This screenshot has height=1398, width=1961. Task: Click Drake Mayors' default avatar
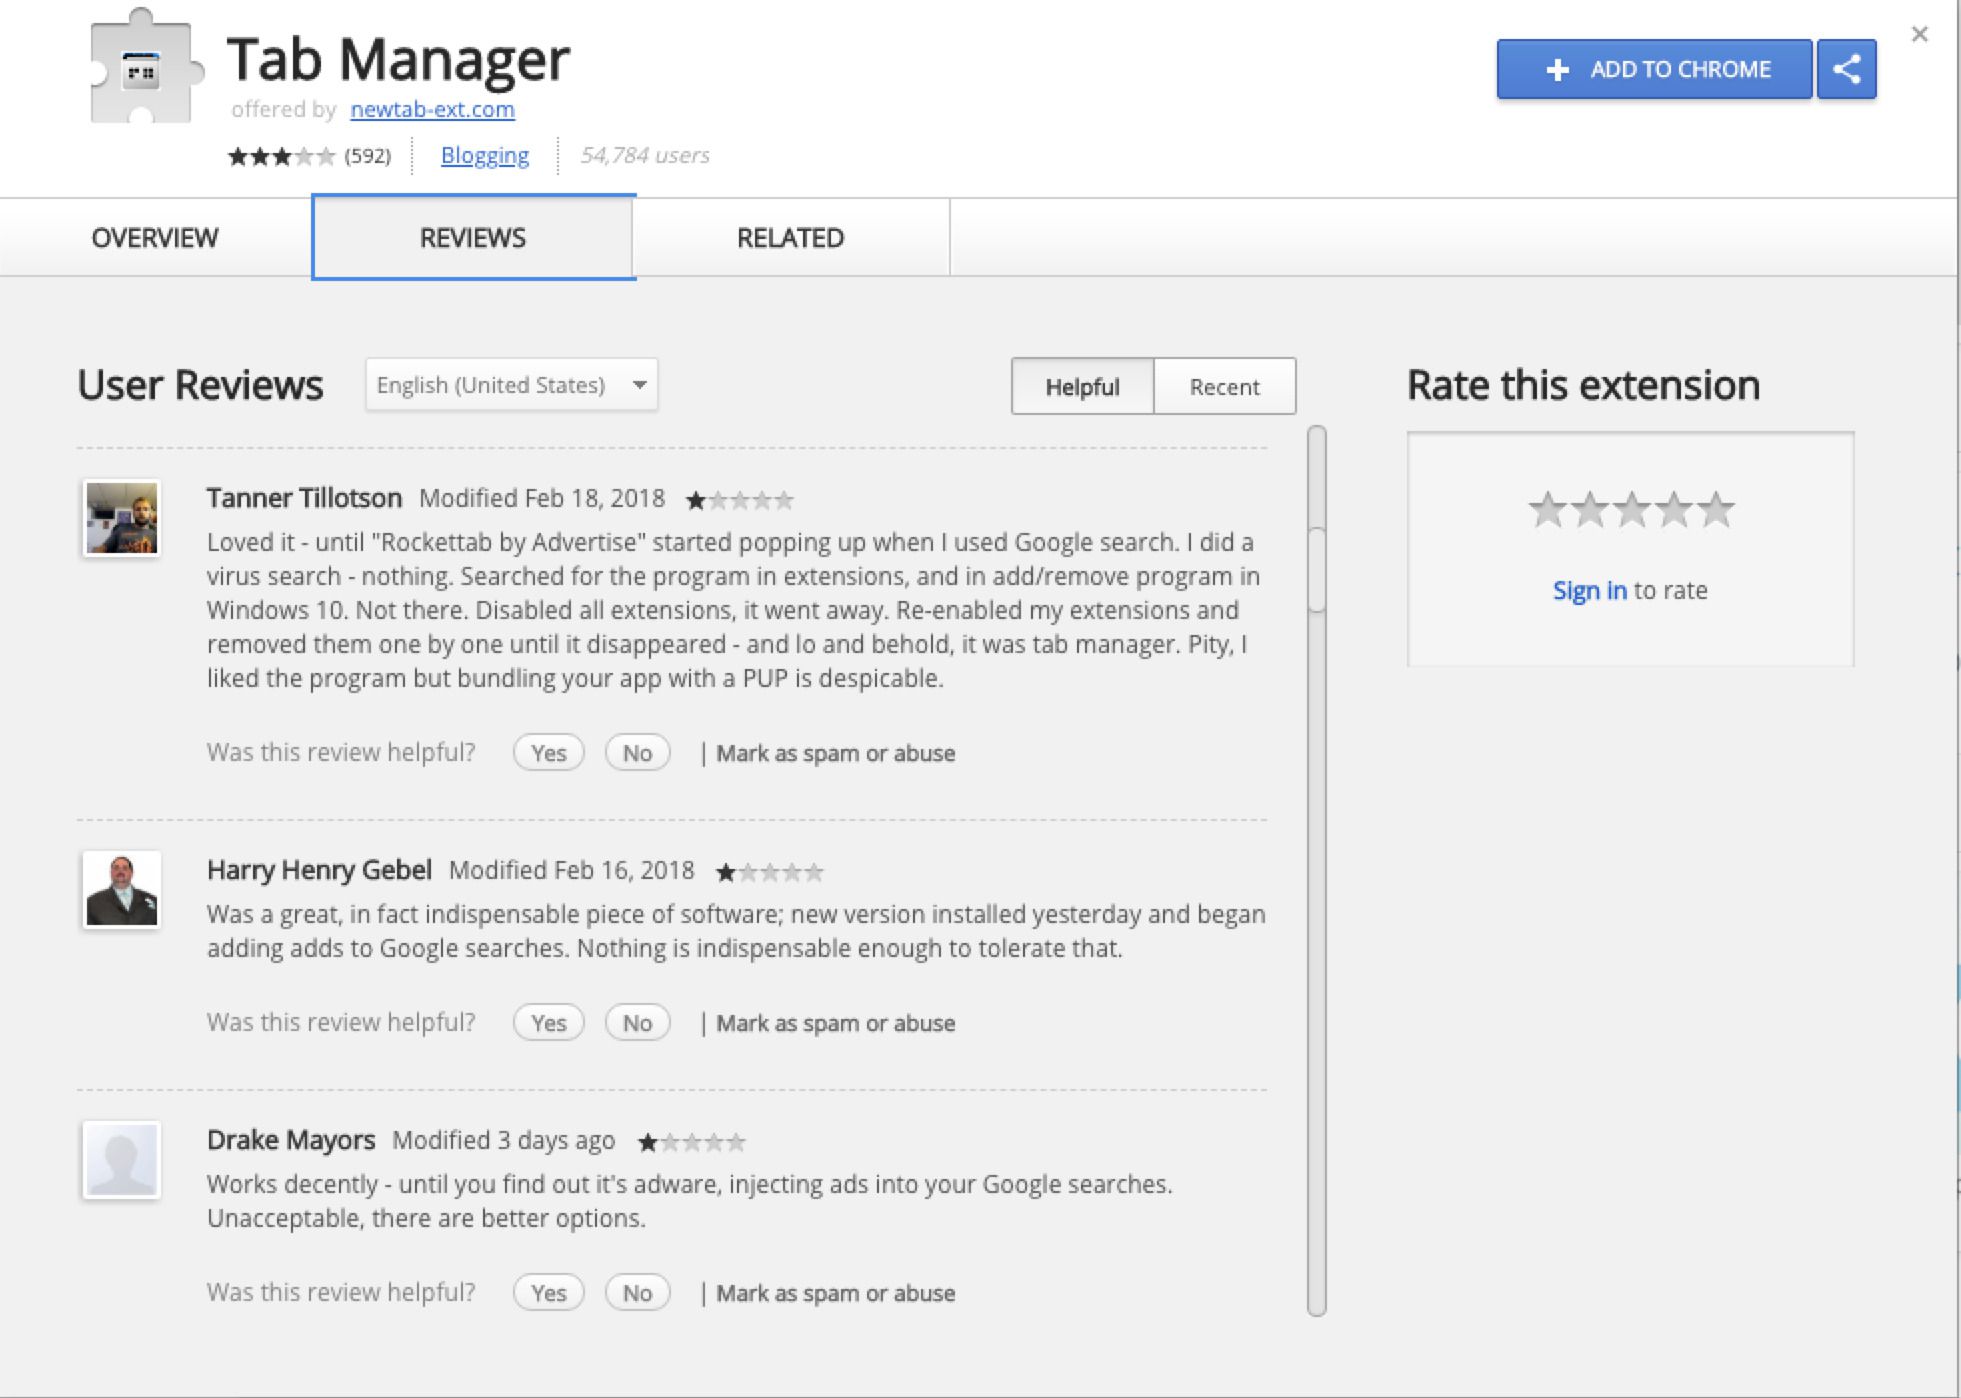click(121, 1159)
